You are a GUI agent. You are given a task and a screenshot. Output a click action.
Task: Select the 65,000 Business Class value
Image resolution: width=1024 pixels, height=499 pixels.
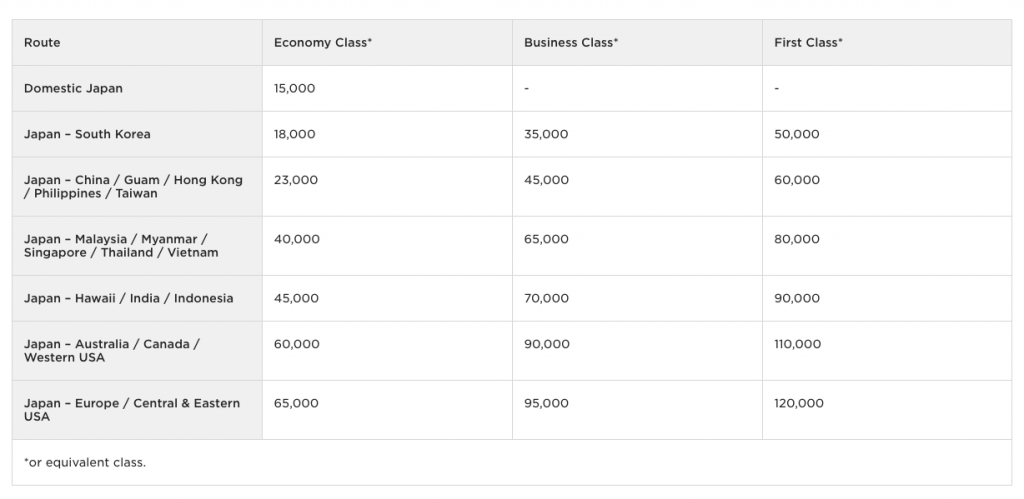point(546,239)
